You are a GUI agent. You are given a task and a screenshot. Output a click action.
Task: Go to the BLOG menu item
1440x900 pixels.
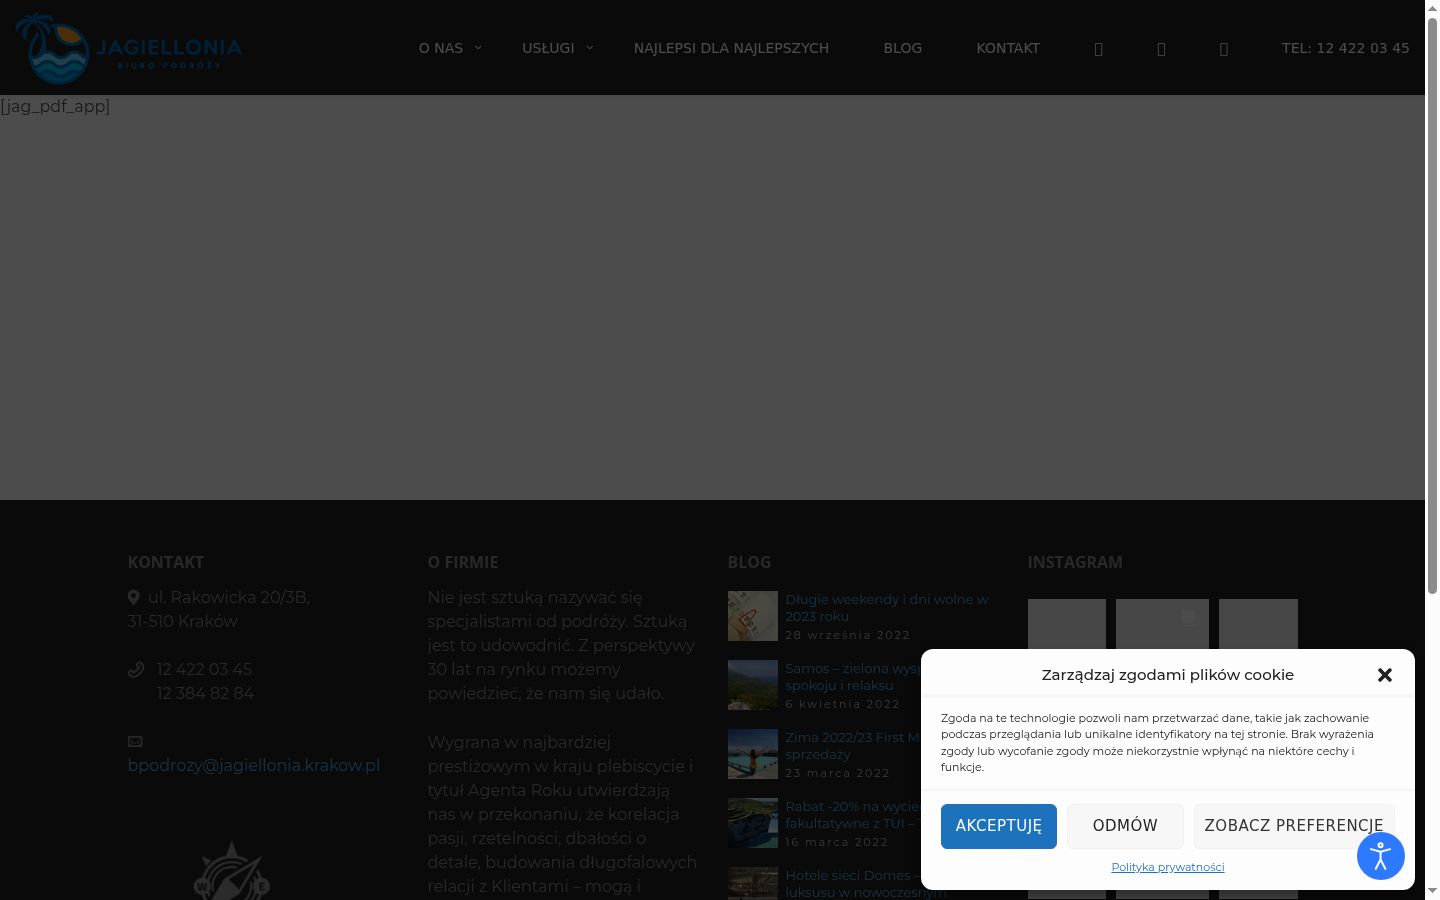(x=902, y=48)
